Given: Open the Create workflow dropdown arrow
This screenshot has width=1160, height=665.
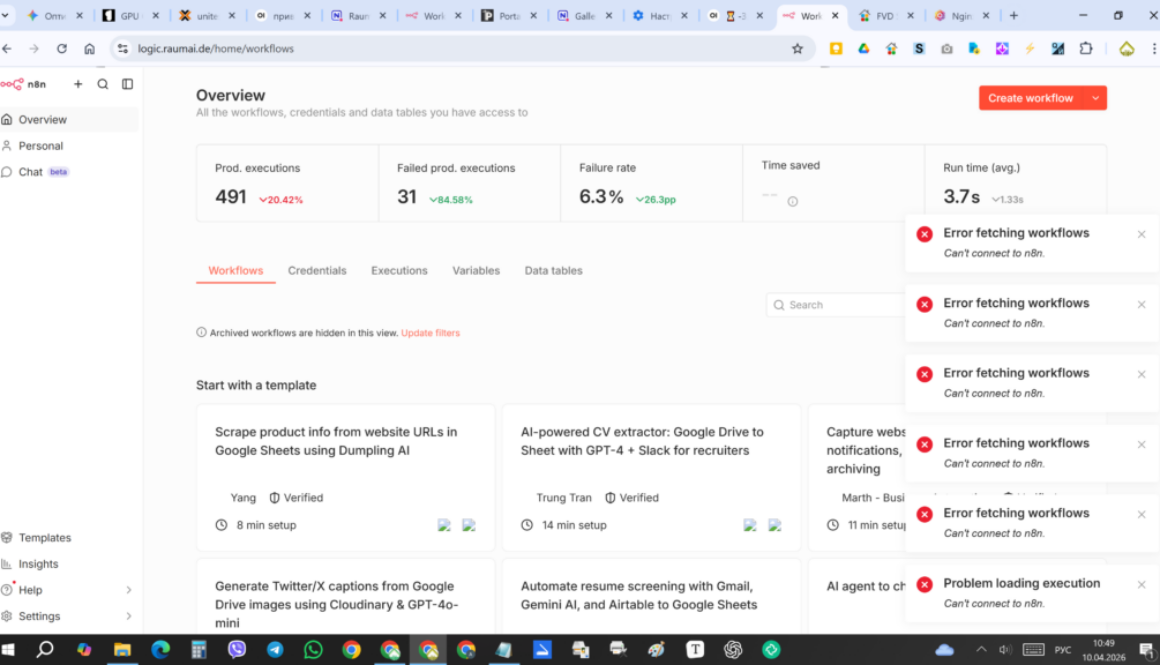Looking at the screenshot, I should [x=1096, y=98].
